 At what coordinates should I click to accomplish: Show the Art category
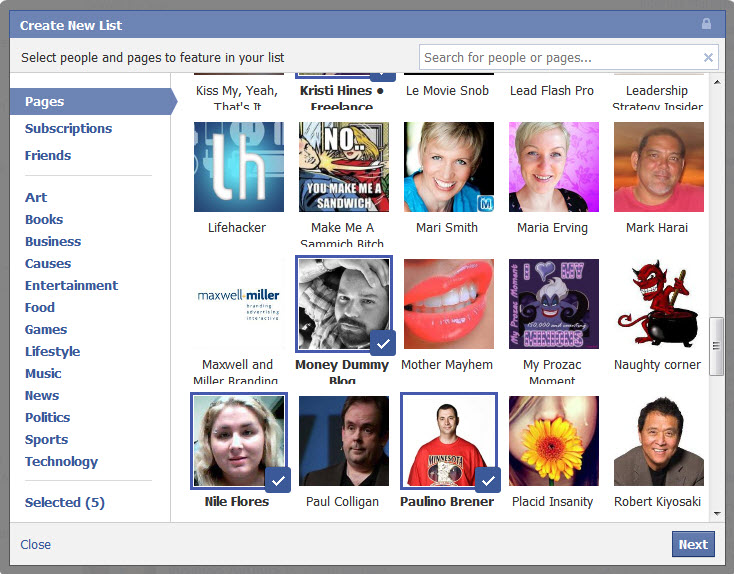point(36,198)
